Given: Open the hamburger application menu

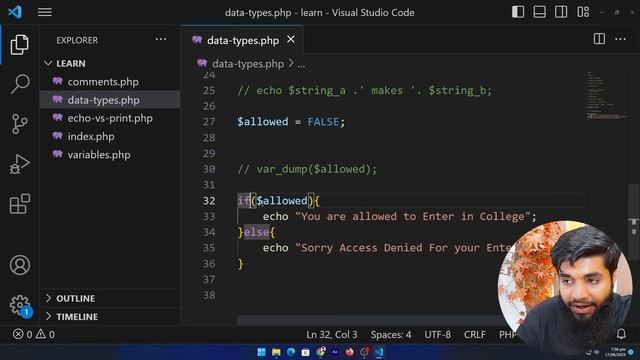Looking at the screenshot, I should 44,12.
